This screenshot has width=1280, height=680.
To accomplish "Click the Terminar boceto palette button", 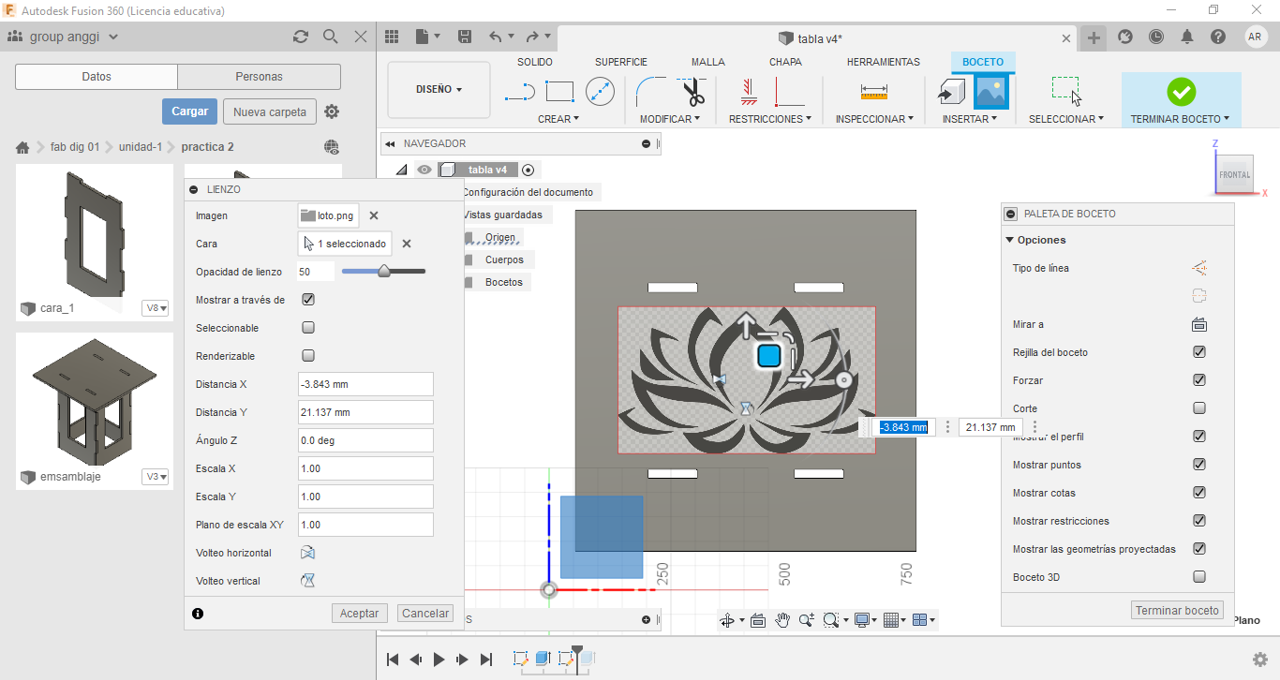I will click(x=1177, y=610).
